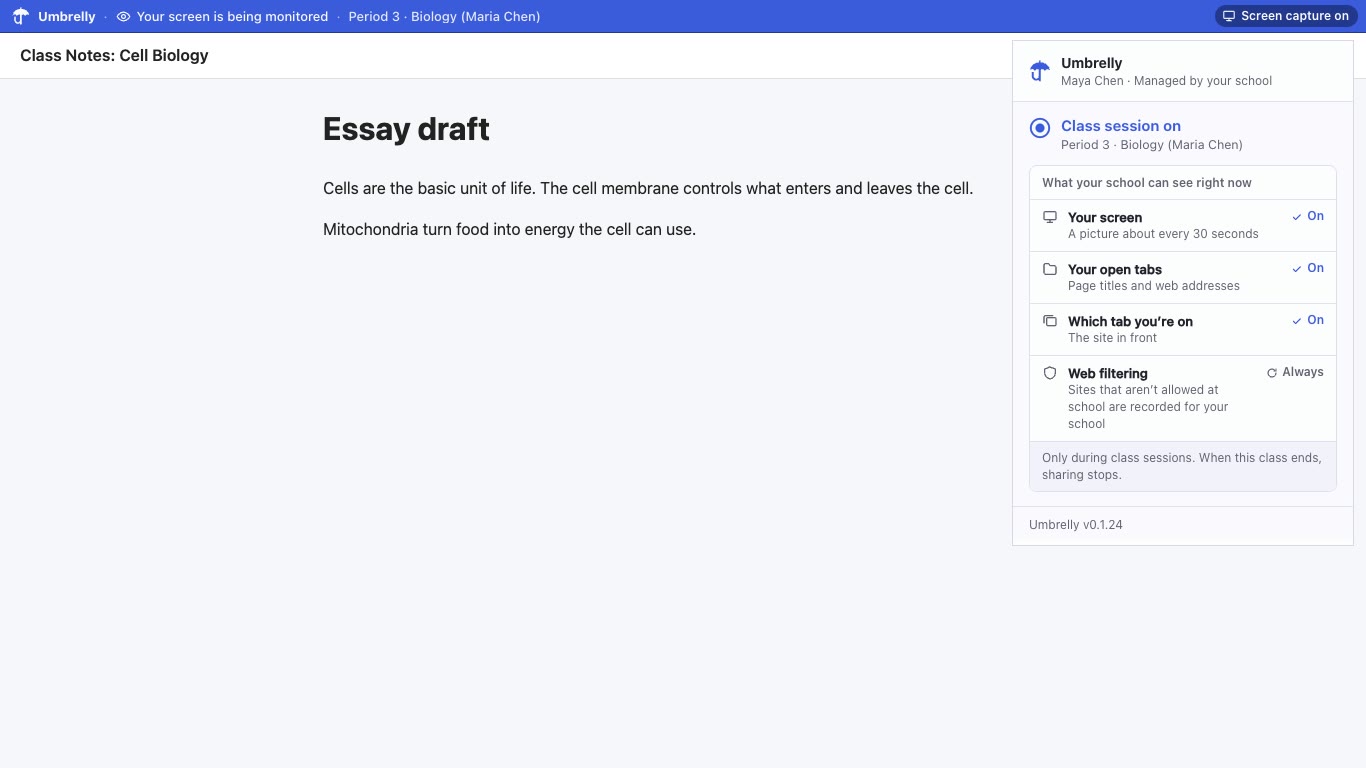Click the refresh icon next to Always
This screenshot has width=1366, height=768.
coord(1272,373)
